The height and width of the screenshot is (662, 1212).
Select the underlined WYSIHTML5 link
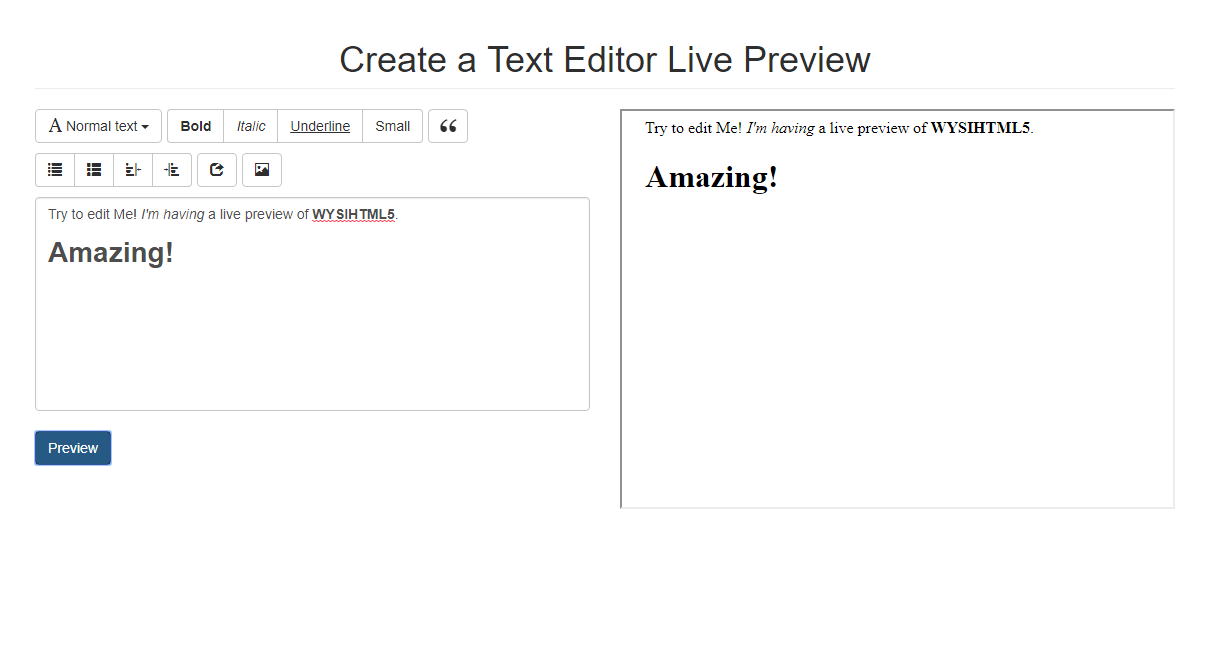point(353,214)
